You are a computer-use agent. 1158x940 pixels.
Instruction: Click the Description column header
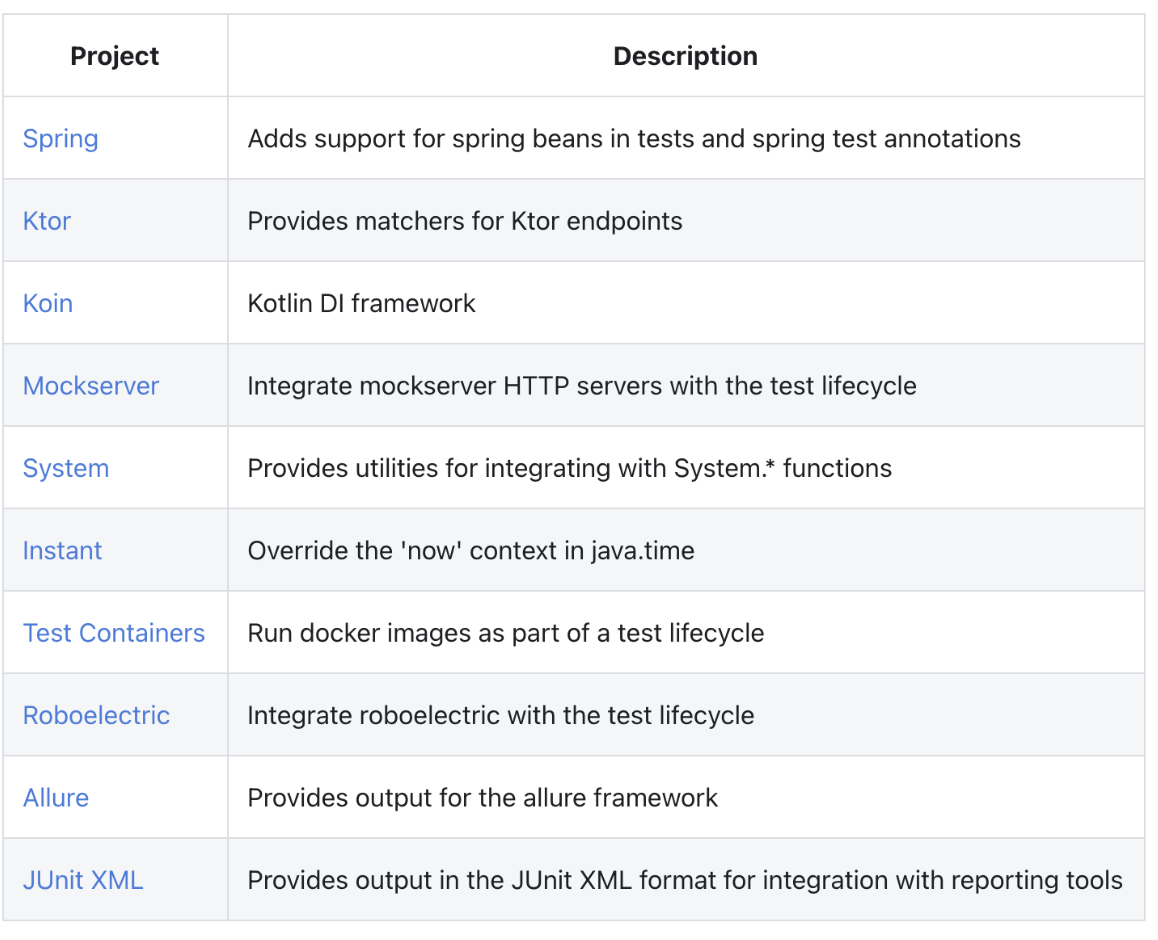686,56
